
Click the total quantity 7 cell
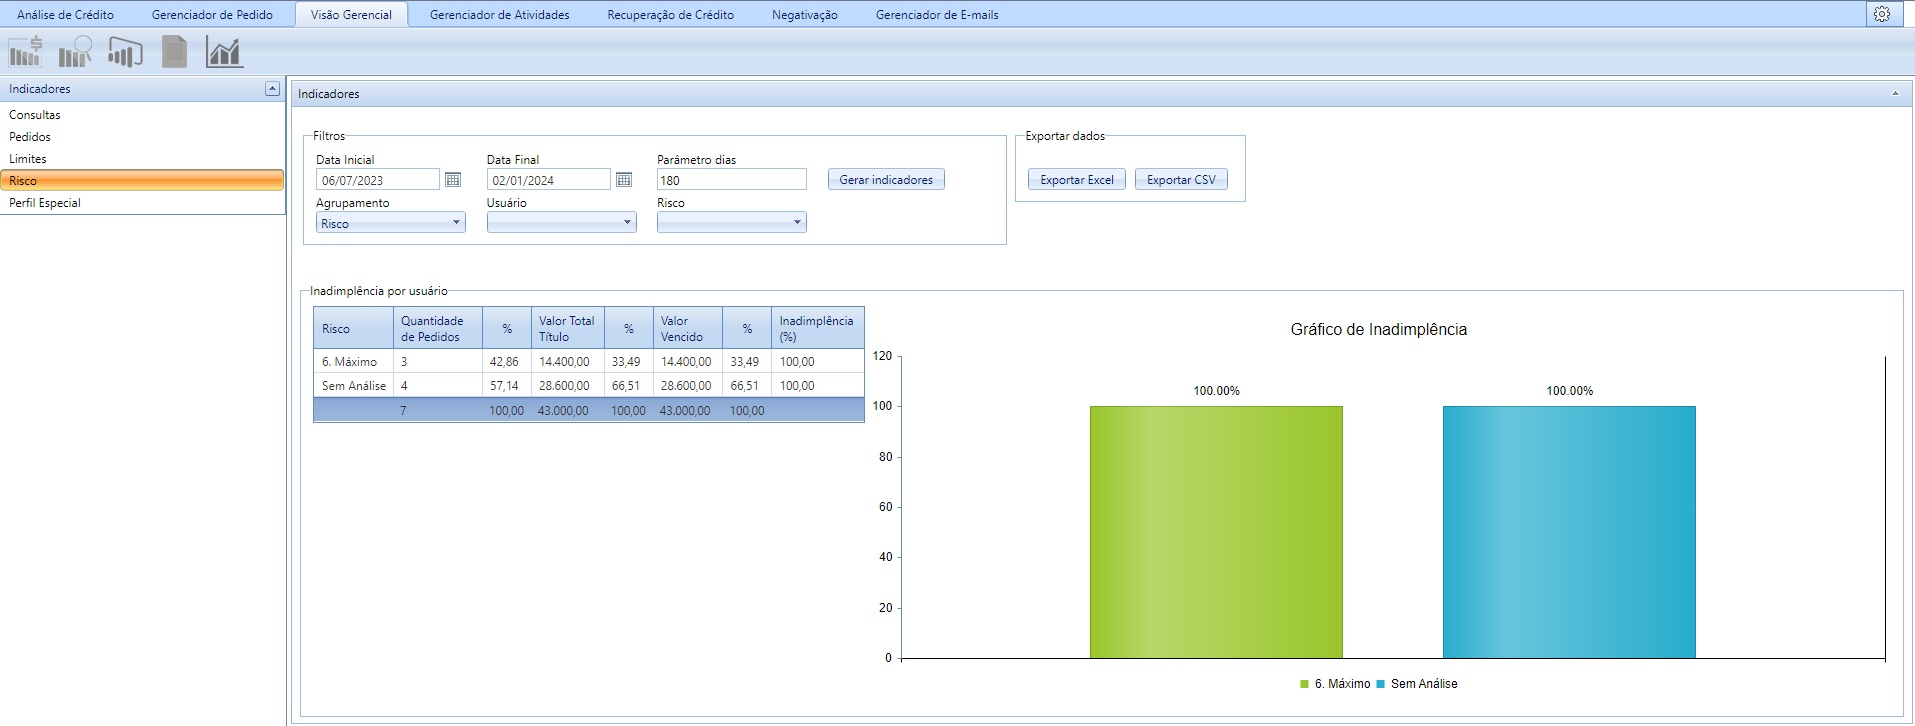click(x=438, y=410)
